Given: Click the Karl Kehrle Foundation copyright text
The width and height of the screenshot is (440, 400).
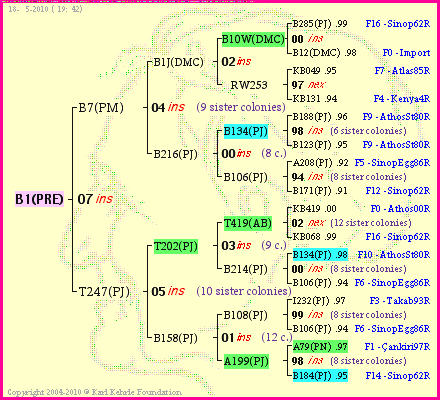Looking at the screenshot, I should click(x=95, y=392).
